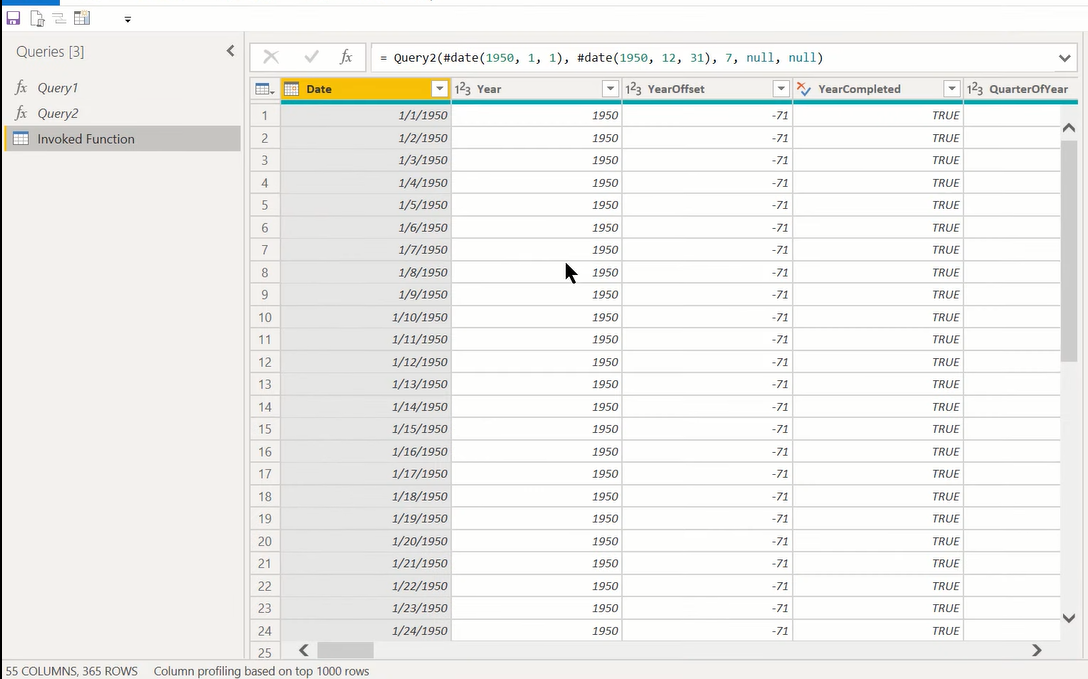Click the date type icon in Date column header
The width and height of the screenshot is (1088, 679).
(292, 89)
